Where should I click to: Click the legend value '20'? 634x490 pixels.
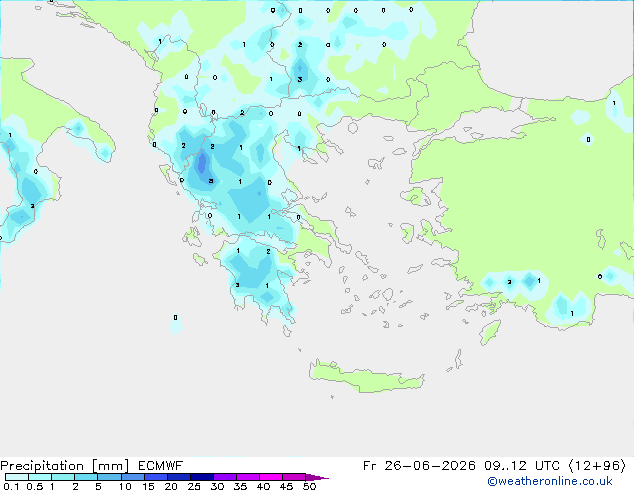(x=171, y=486)
